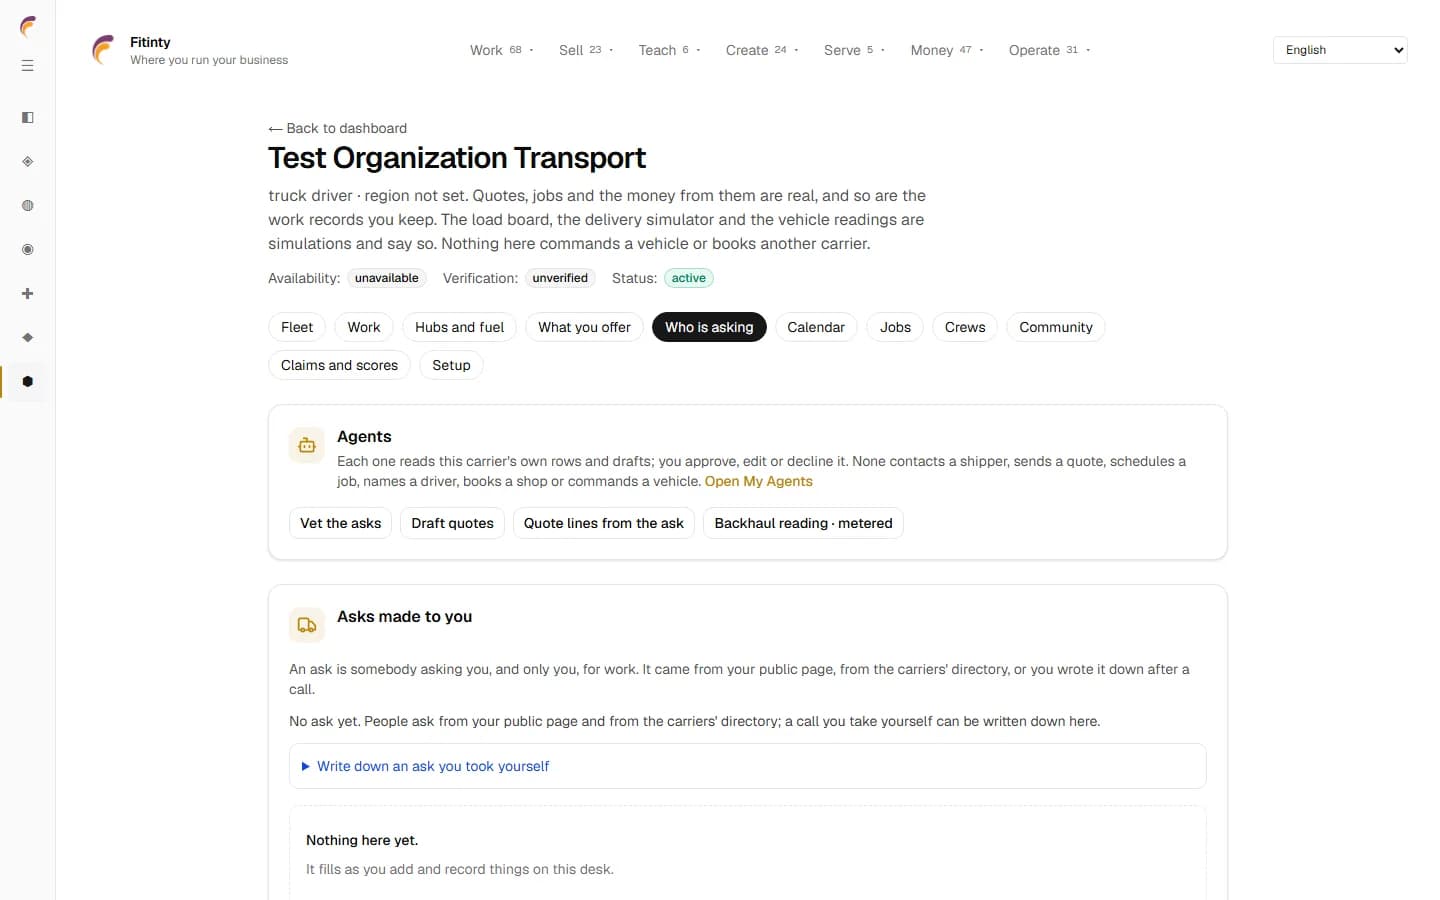Open the Hubs and fuel tab
This screenshot has height=900, width=1440.
[x=459, y=327]
